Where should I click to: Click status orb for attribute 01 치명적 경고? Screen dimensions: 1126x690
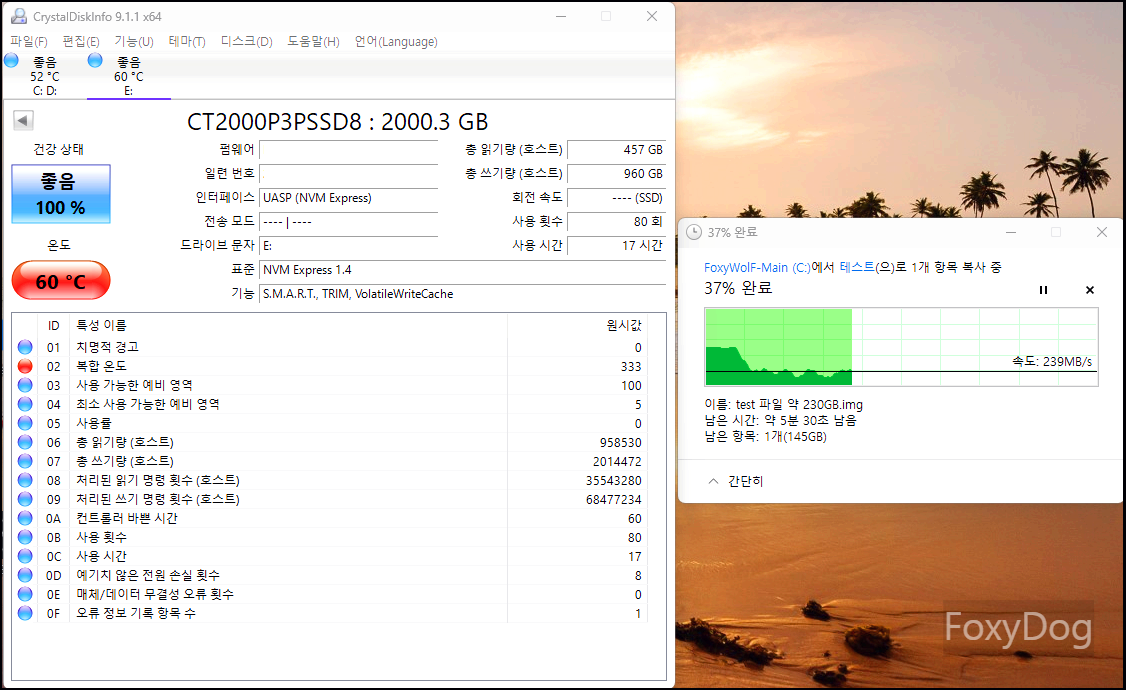coord(25,348)
